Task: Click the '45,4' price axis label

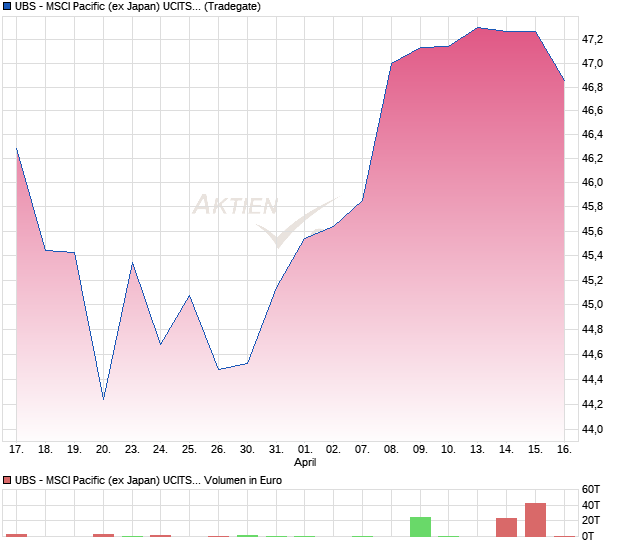Action: tap(592, 255)
